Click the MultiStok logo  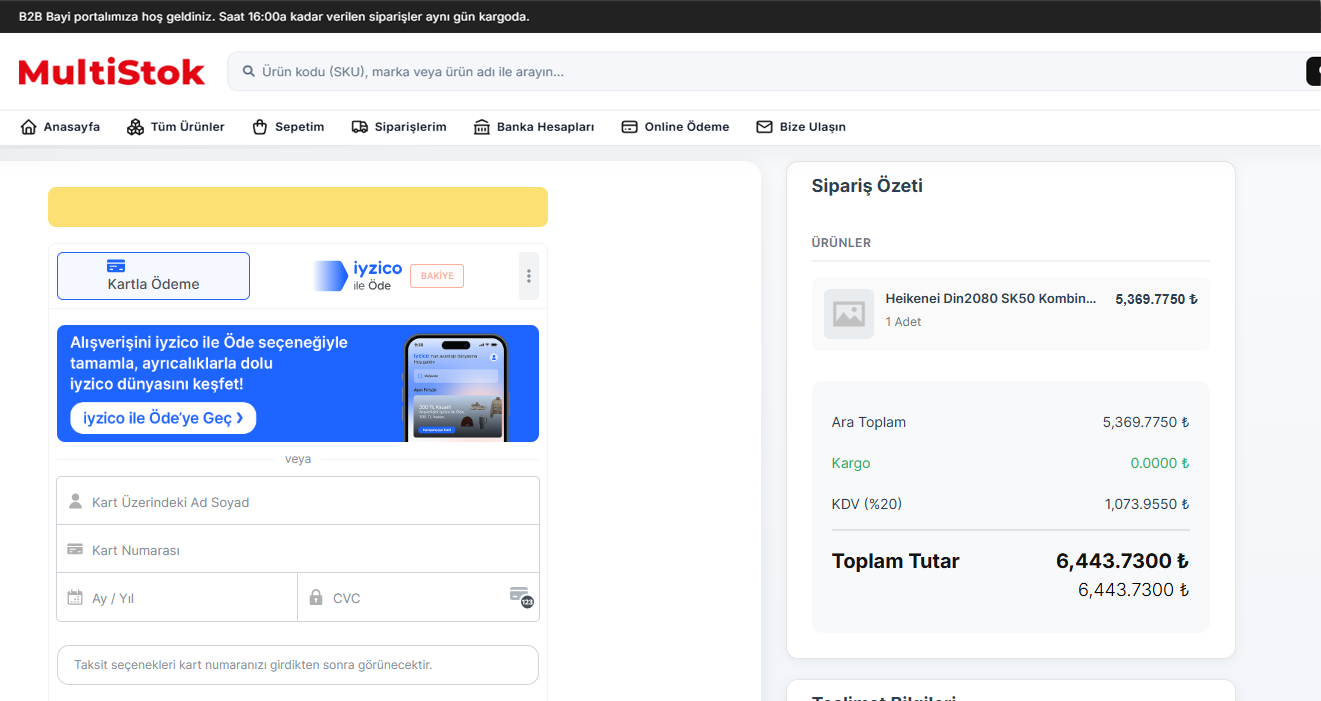tap(112, 72)
